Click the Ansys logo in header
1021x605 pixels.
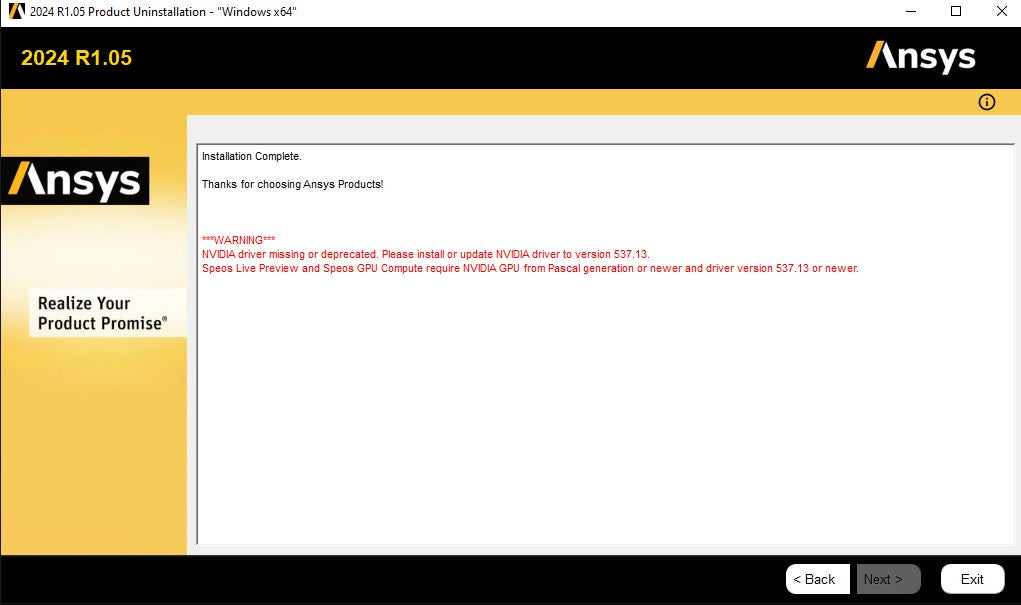(x=921, y=57)
